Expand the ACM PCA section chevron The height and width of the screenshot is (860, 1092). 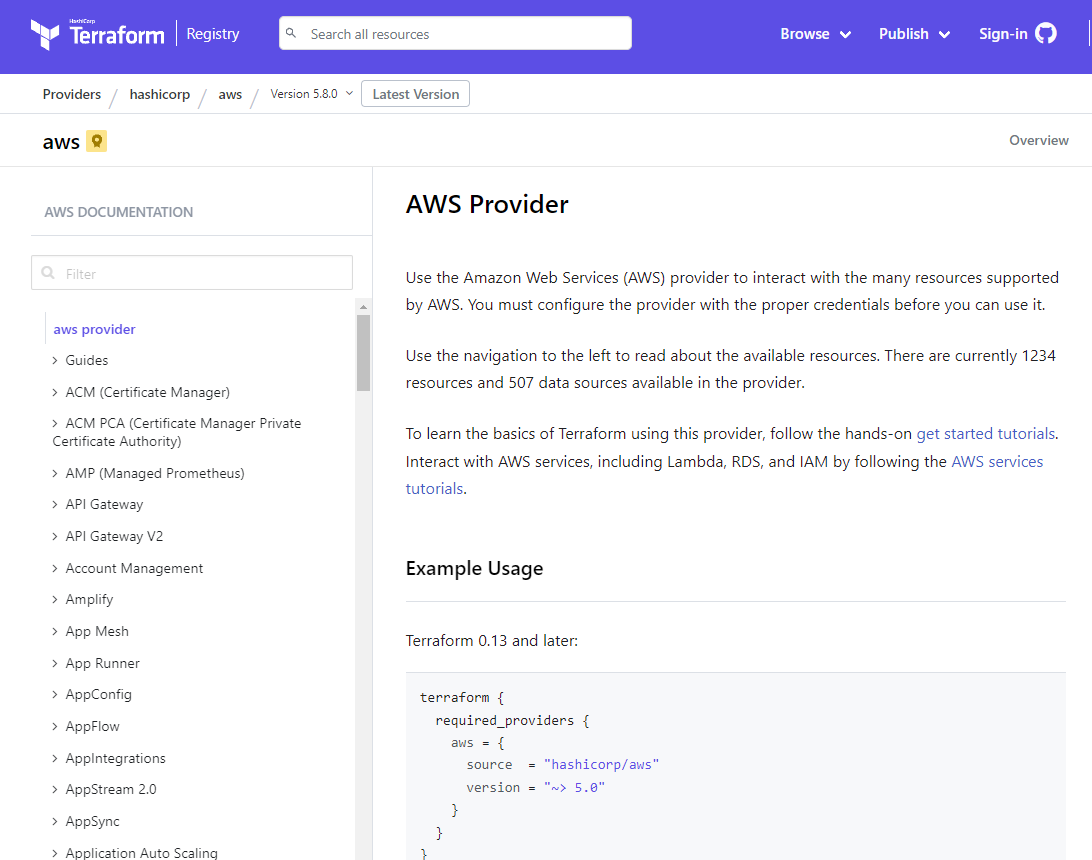click(x=55, y=423)
